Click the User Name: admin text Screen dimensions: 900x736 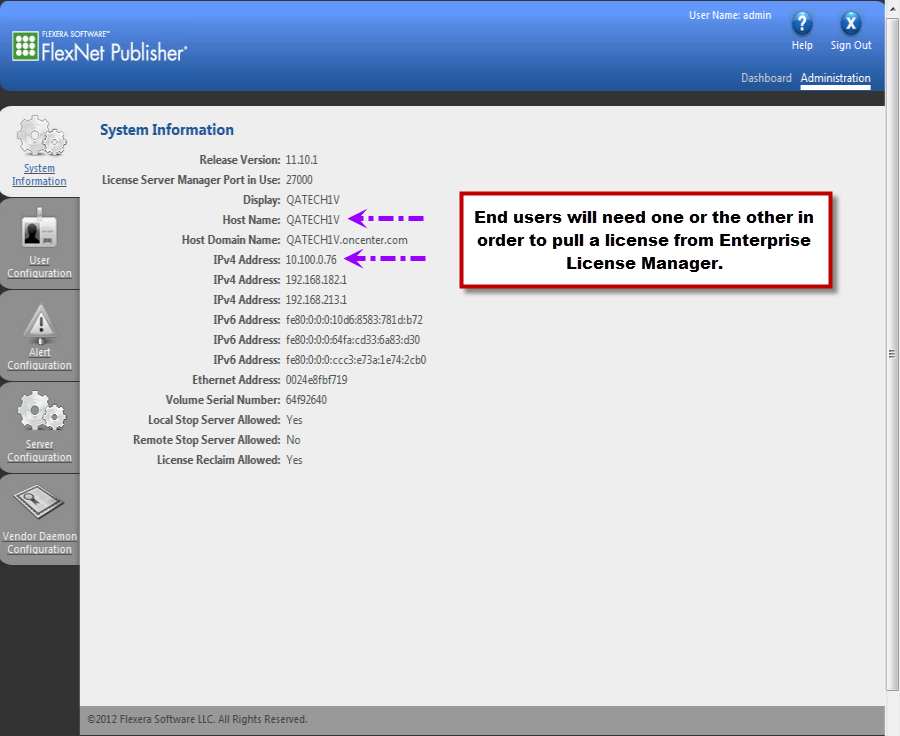click(x=730, y=16)
